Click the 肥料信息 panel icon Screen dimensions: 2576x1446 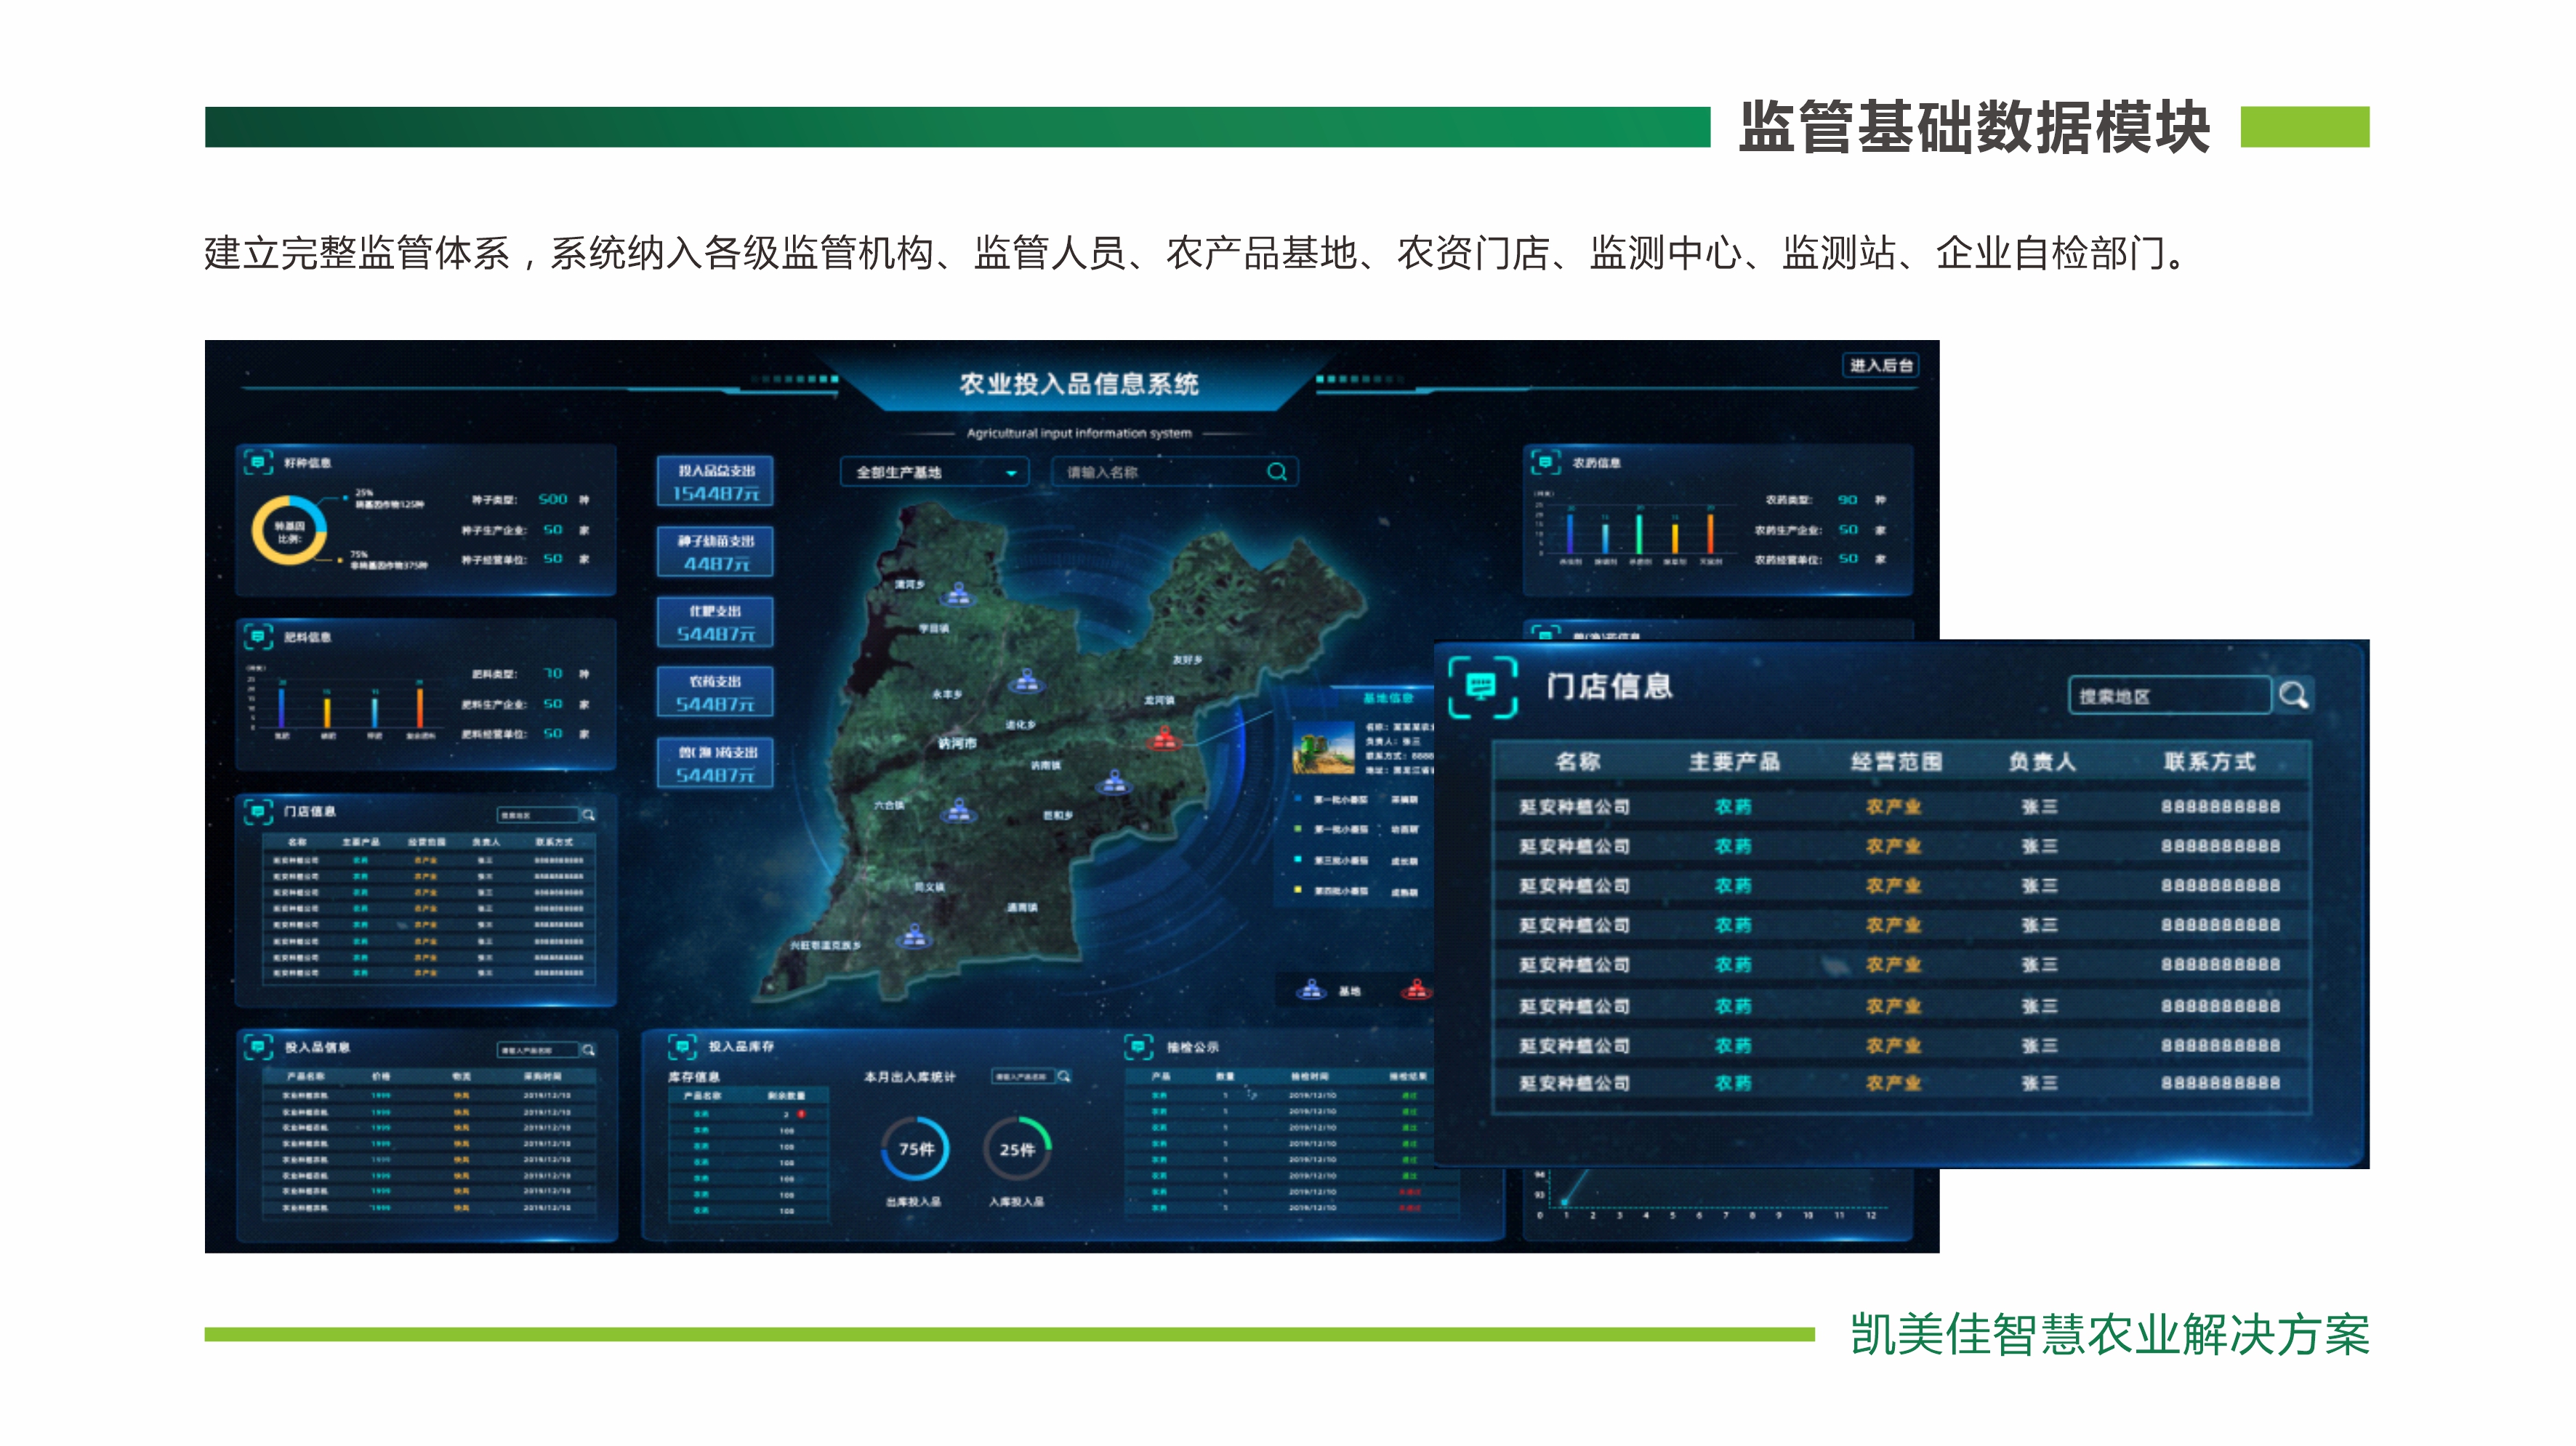[x=258, y=636]
